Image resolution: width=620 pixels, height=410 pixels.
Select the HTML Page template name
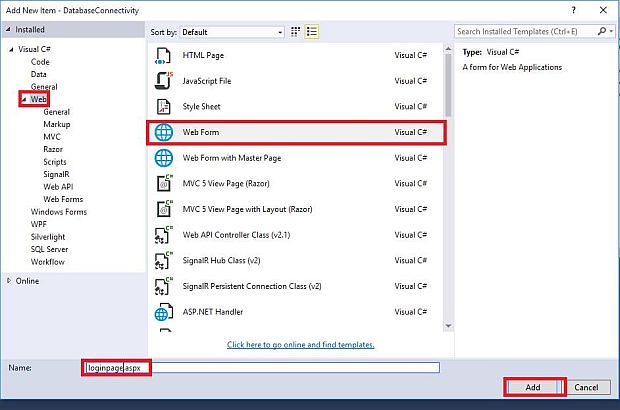coord(203,56)
